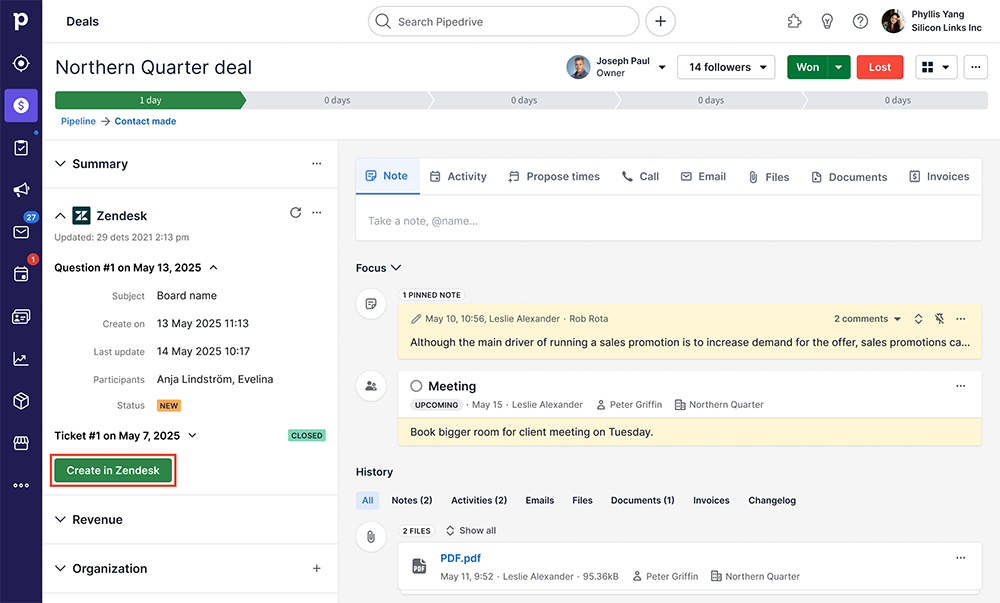This screenshot has width=1000, height=603.
Task: Show all files in history
Action: (x=471, y=530)
